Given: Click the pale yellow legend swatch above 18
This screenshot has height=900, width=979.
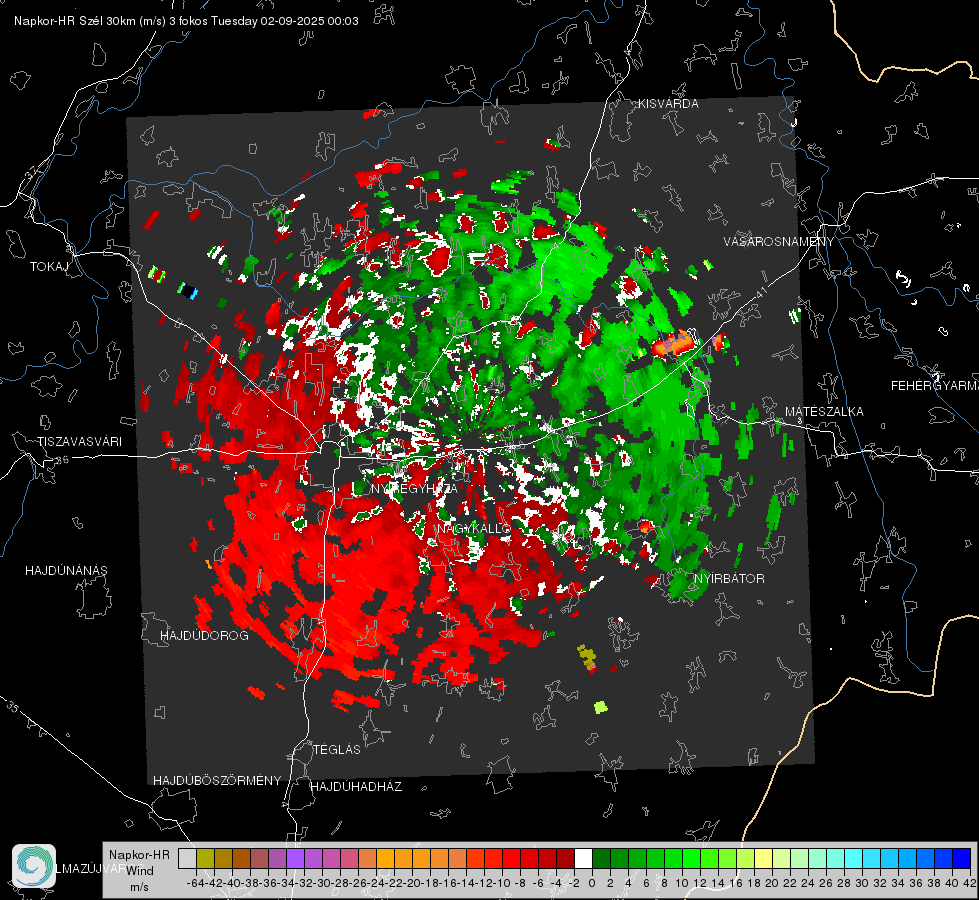Looking at the screenshot, I should (763, 858).
